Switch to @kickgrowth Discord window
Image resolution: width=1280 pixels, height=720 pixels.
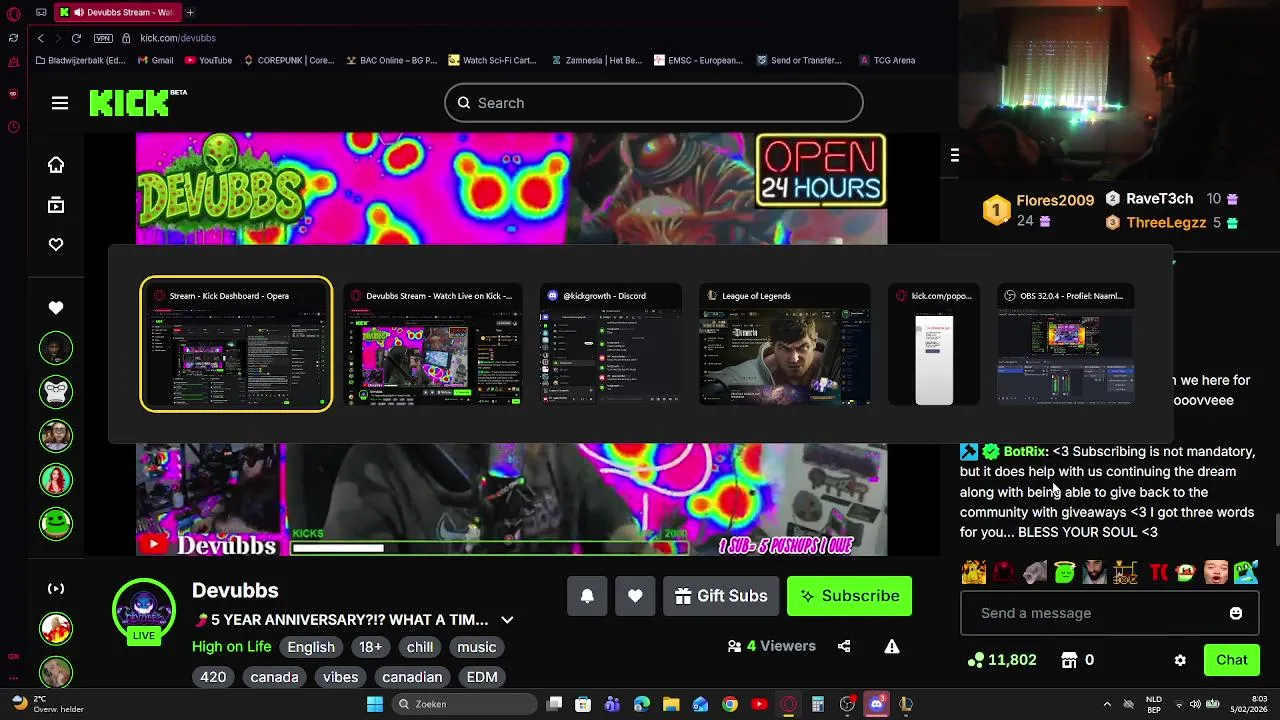pos(610,344)
